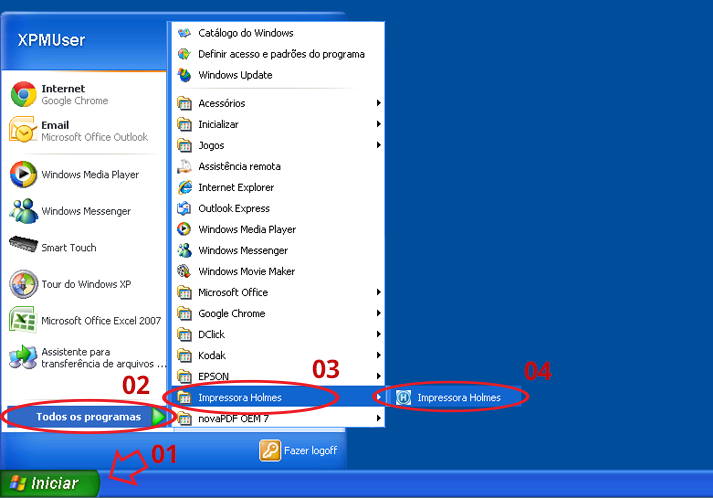
Task: Click the Catálogo do Windows icon
Action: [184, 33]
